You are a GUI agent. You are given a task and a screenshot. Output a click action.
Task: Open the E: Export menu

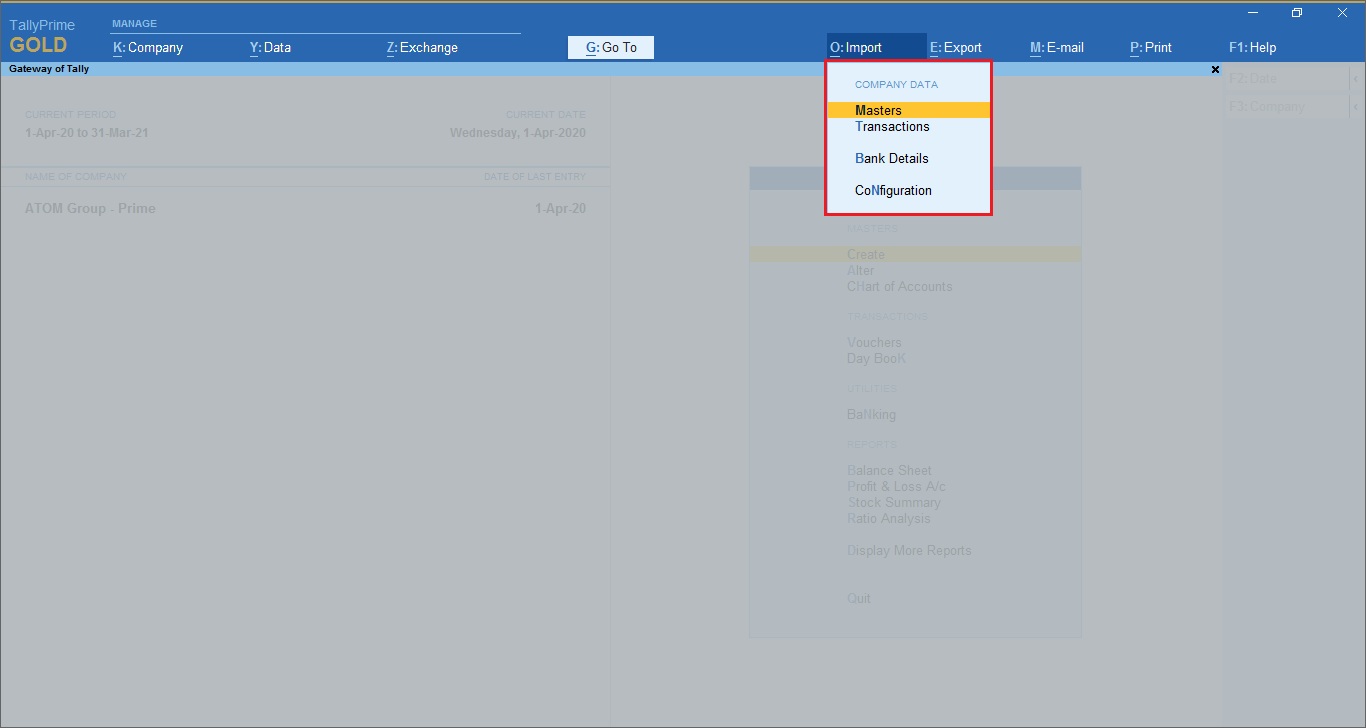coord(956,47)
